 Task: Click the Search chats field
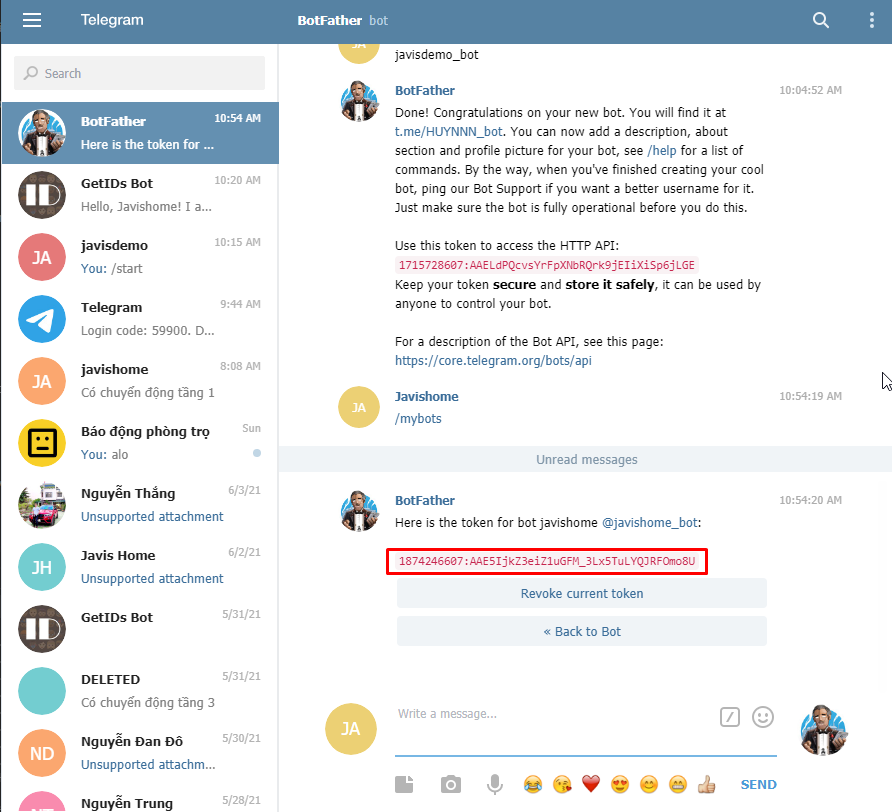tap(139, 73)
